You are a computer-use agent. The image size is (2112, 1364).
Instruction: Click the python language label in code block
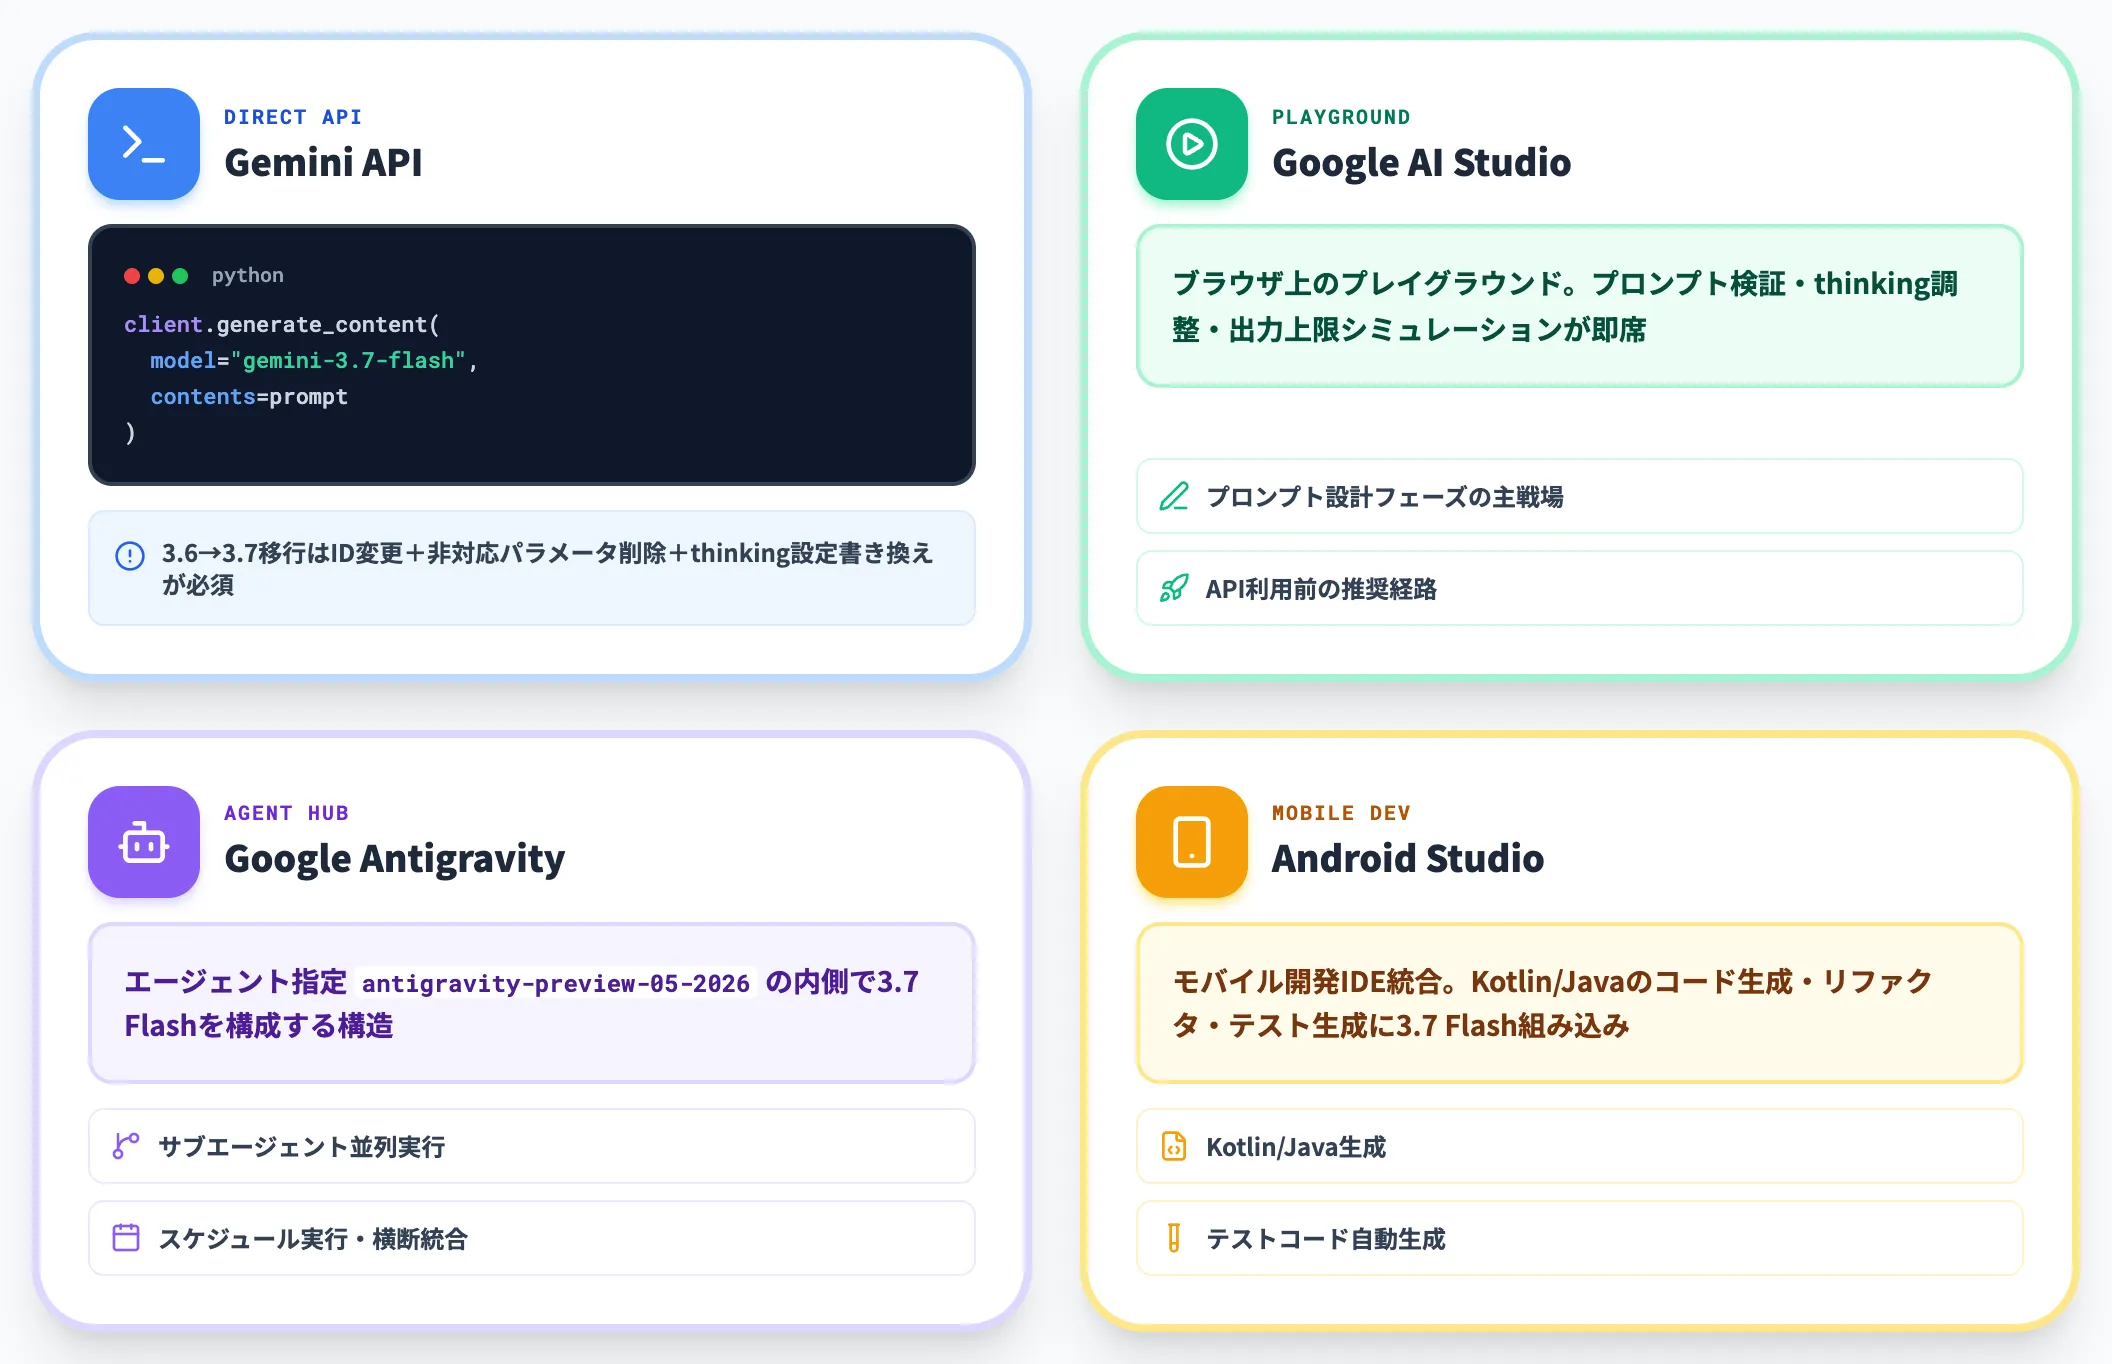tap(247, 276)
